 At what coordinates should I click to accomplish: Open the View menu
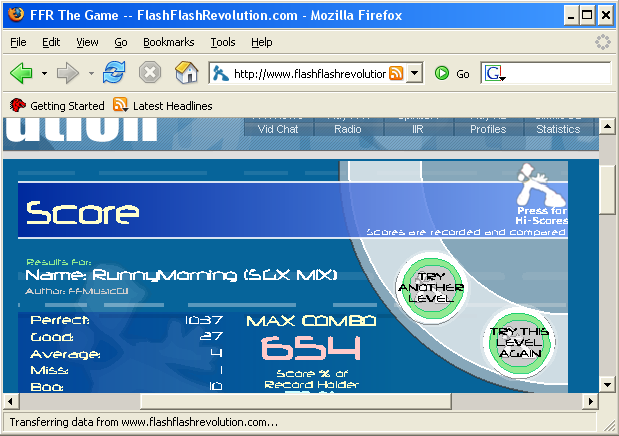(x=87, y=43)
